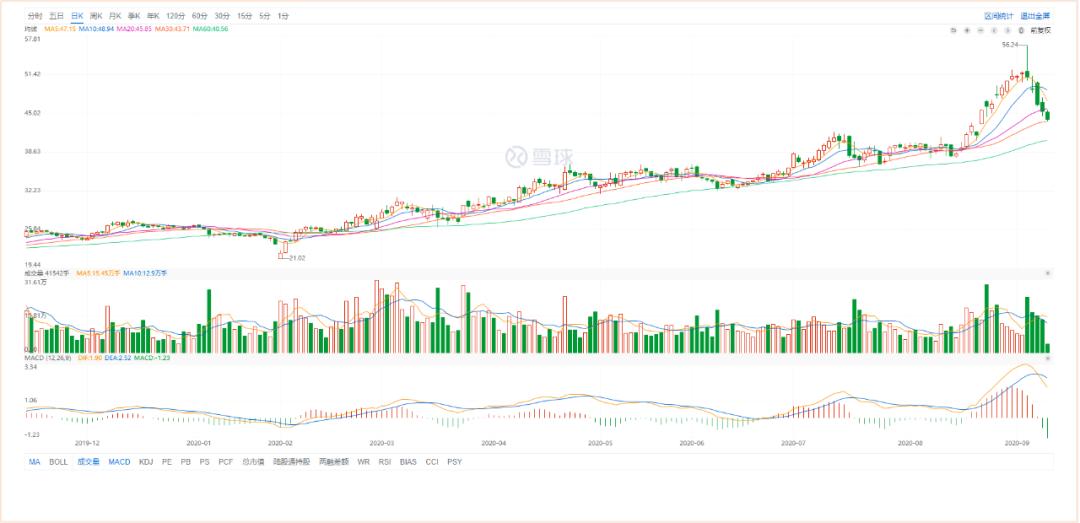Image resolution: width=1080 pixels, height=523 pixels.
Task: Toggle the KDJ indicator on
Action: [x=146, y=462]
